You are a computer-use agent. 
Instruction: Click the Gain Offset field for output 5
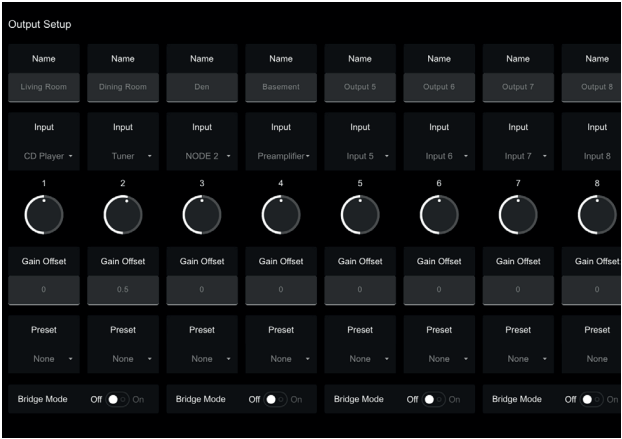pos(359,289)
